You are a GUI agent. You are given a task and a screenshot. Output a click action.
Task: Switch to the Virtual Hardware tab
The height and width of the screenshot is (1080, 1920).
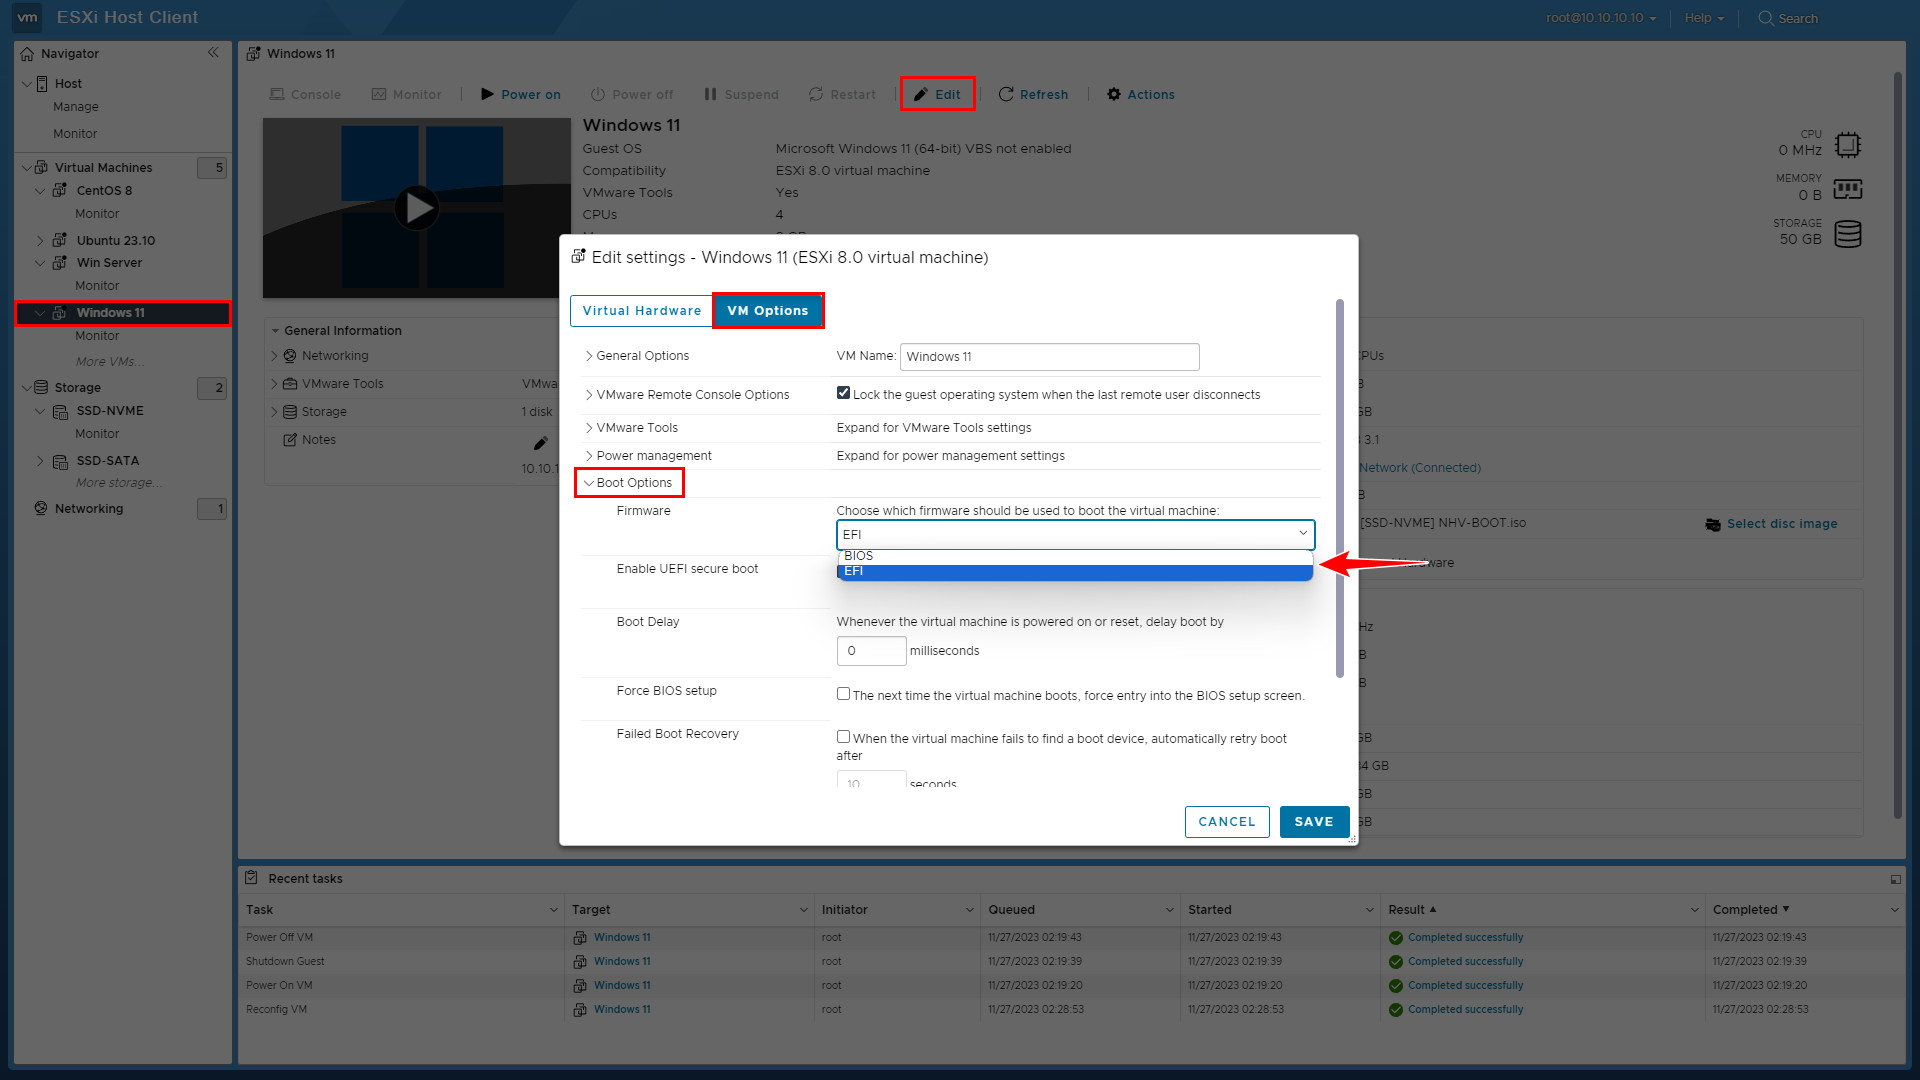tap(641, 311)
